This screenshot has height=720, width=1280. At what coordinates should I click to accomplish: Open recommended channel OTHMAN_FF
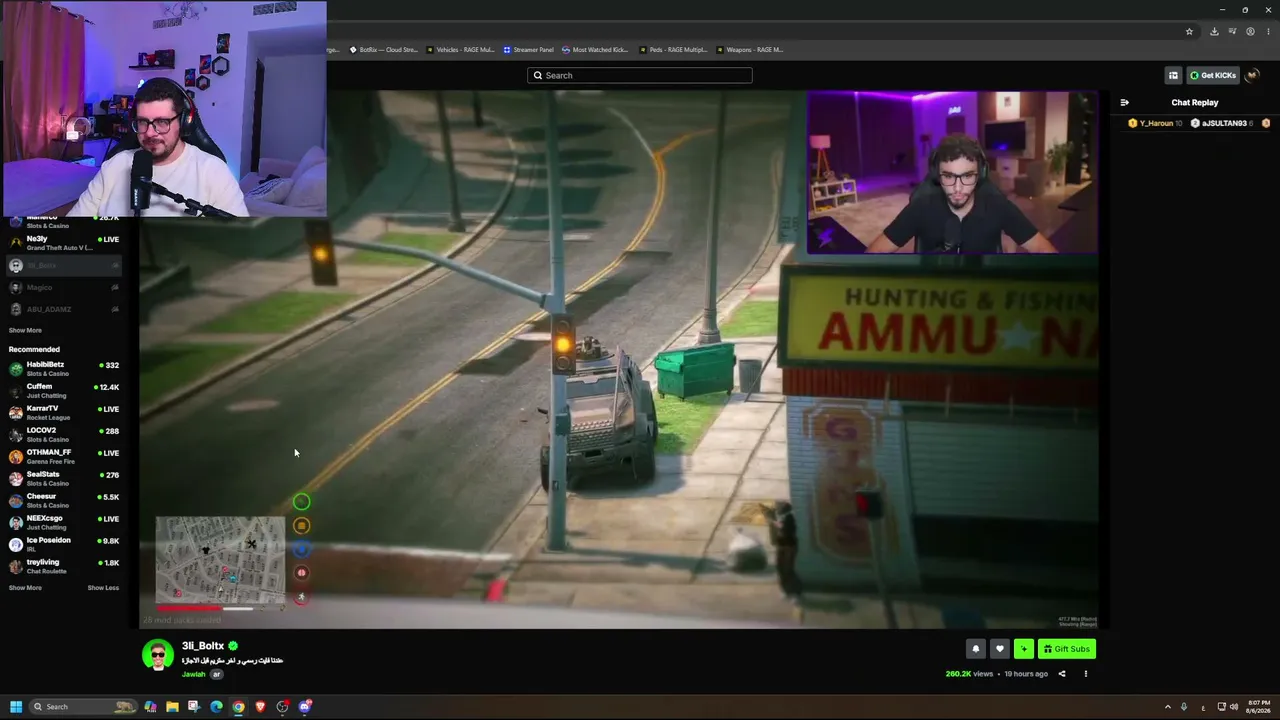64,456
